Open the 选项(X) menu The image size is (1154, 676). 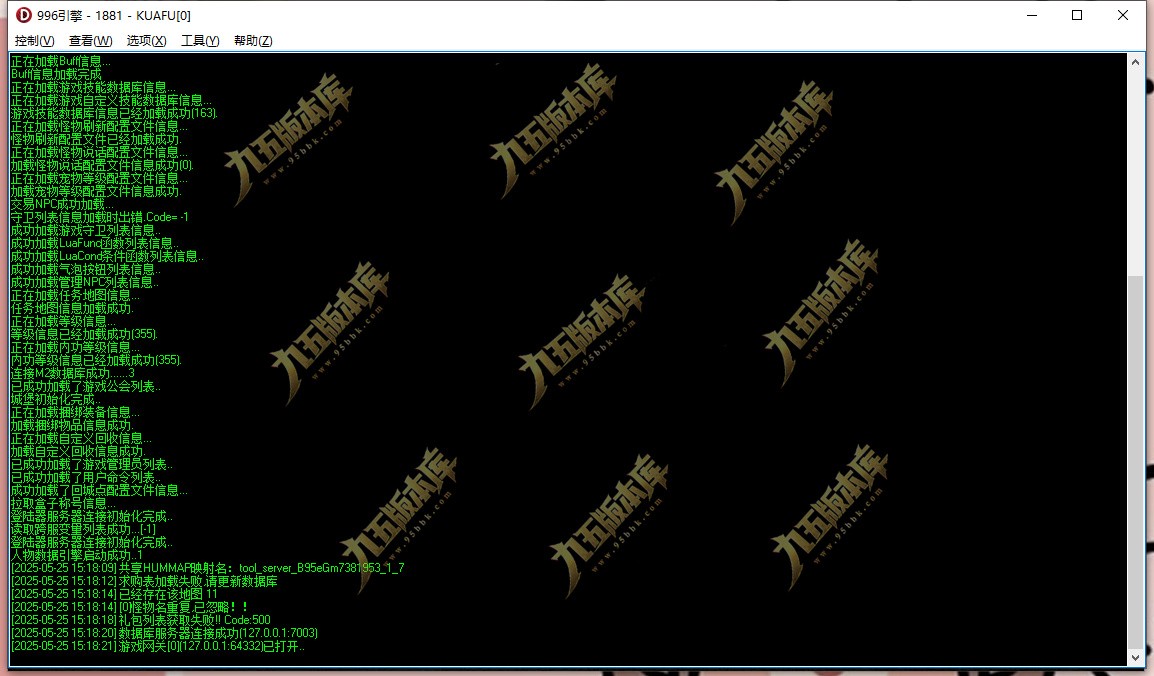(x=146, y=40)
